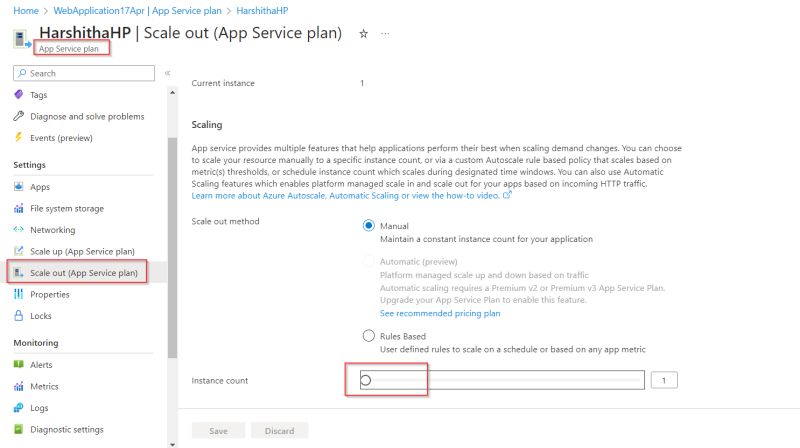Click the Scaling heading text
800x448 pixels.
207,125
